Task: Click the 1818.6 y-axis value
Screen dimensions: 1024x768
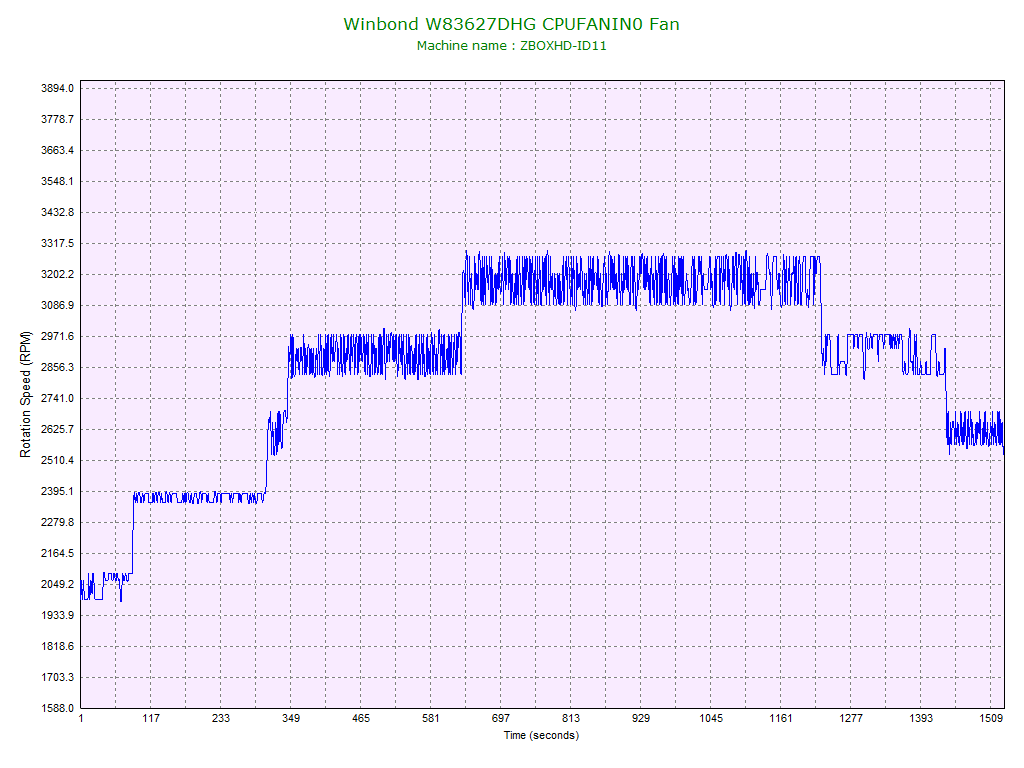Action: click(57, 647)
